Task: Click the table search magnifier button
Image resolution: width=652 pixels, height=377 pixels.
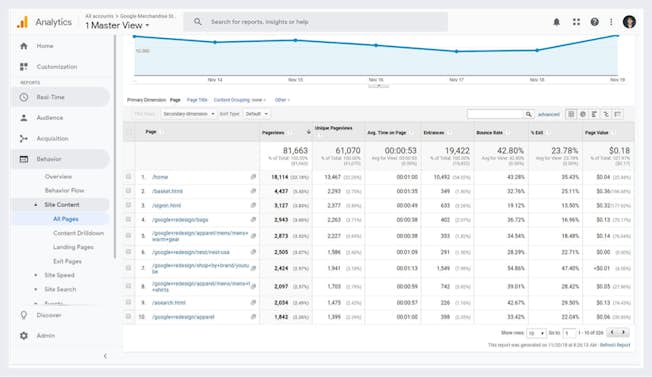Action: pos(529,114)
